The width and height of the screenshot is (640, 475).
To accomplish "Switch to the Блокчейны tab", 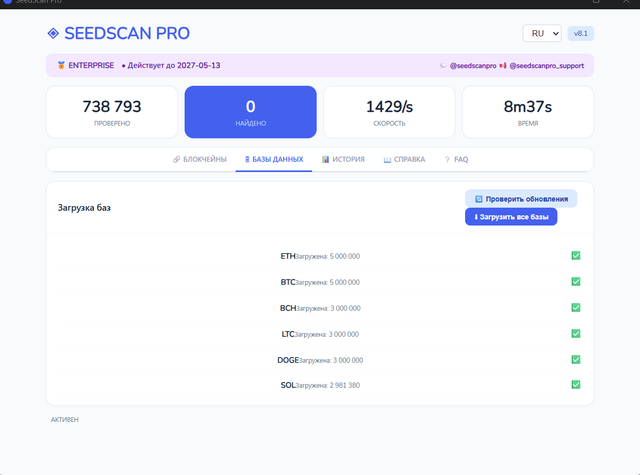I will (x=200, y=159).
